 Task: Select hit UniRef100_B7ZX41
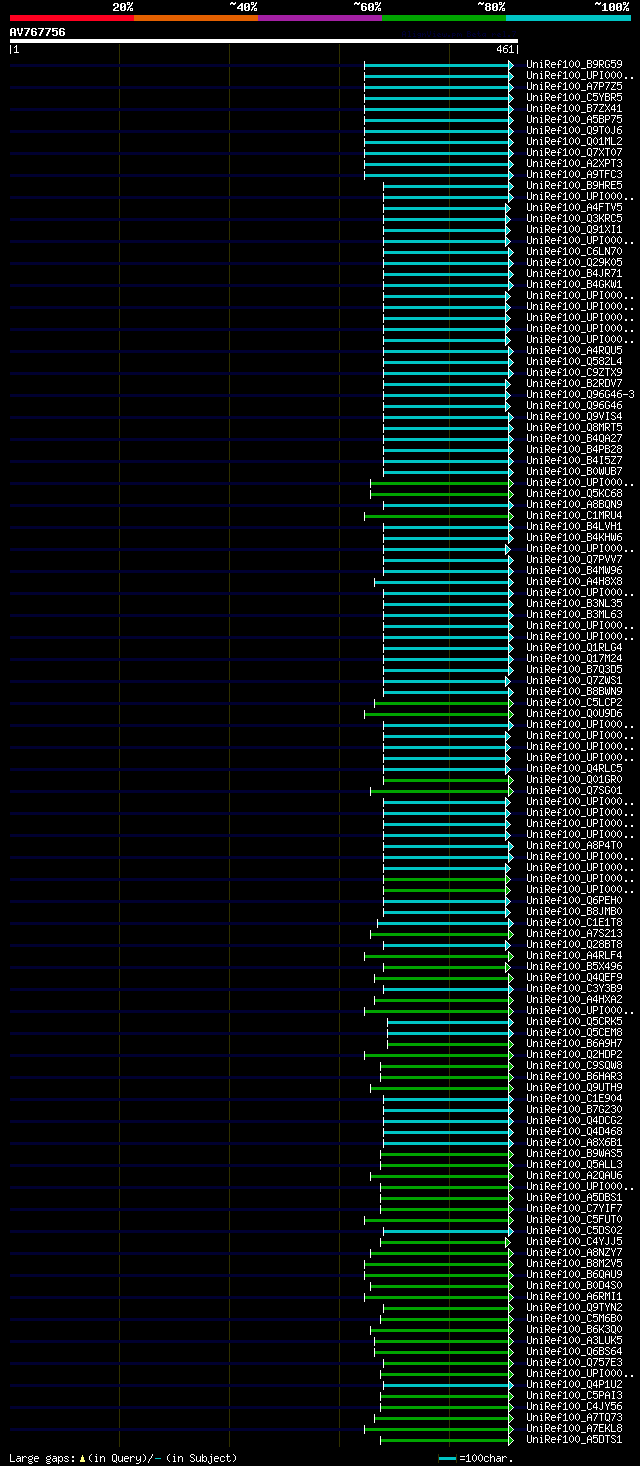(573, 109)
